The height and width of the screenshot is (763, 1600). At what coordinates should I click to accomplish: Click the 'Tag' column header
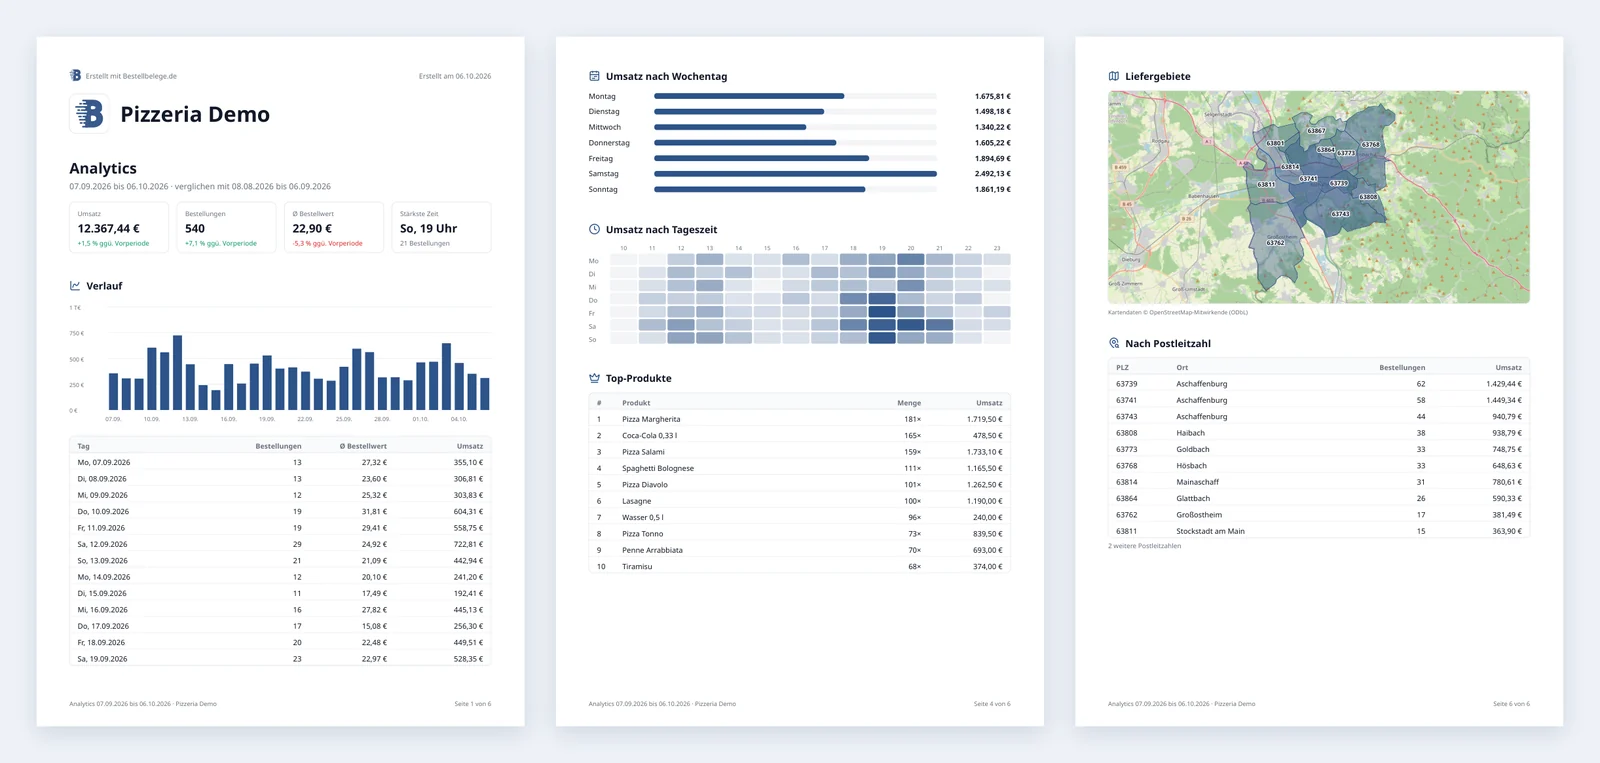[x=84, y=446]
